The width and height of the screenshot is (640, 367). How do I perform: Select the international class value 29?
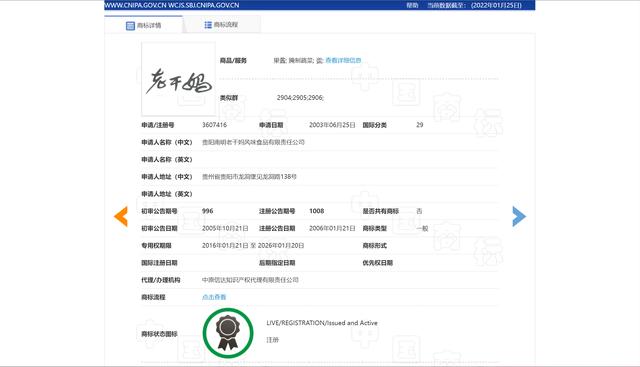(x=420, y=125)
